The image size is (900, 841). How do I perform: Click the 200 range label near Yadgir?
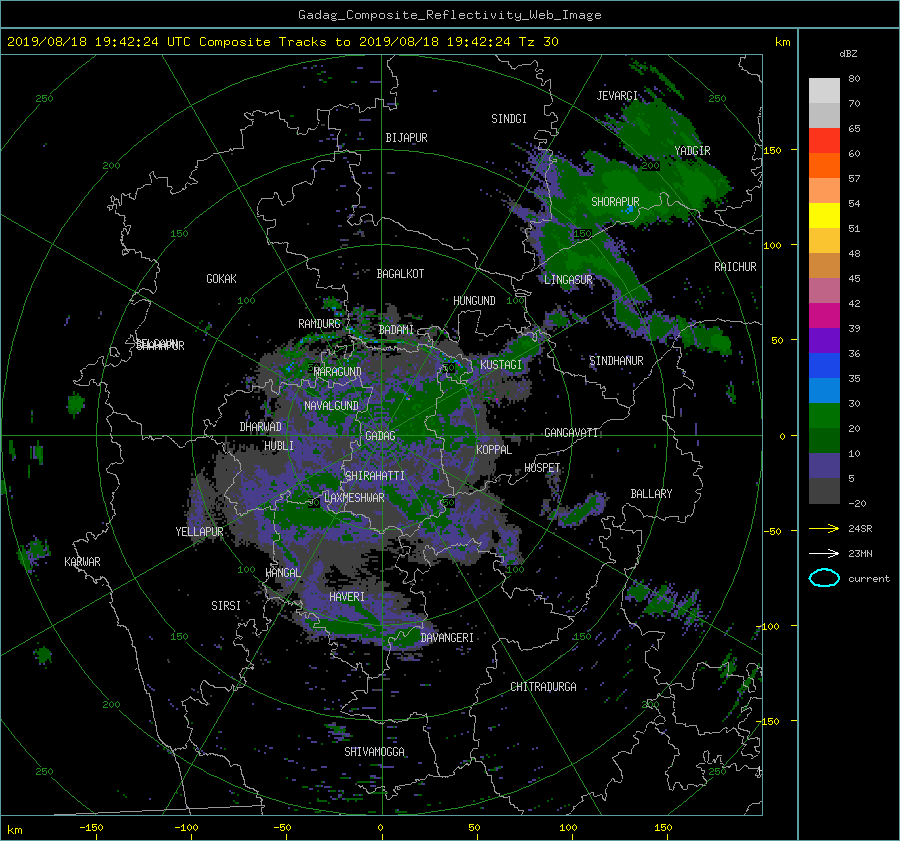tap(650, 166)
